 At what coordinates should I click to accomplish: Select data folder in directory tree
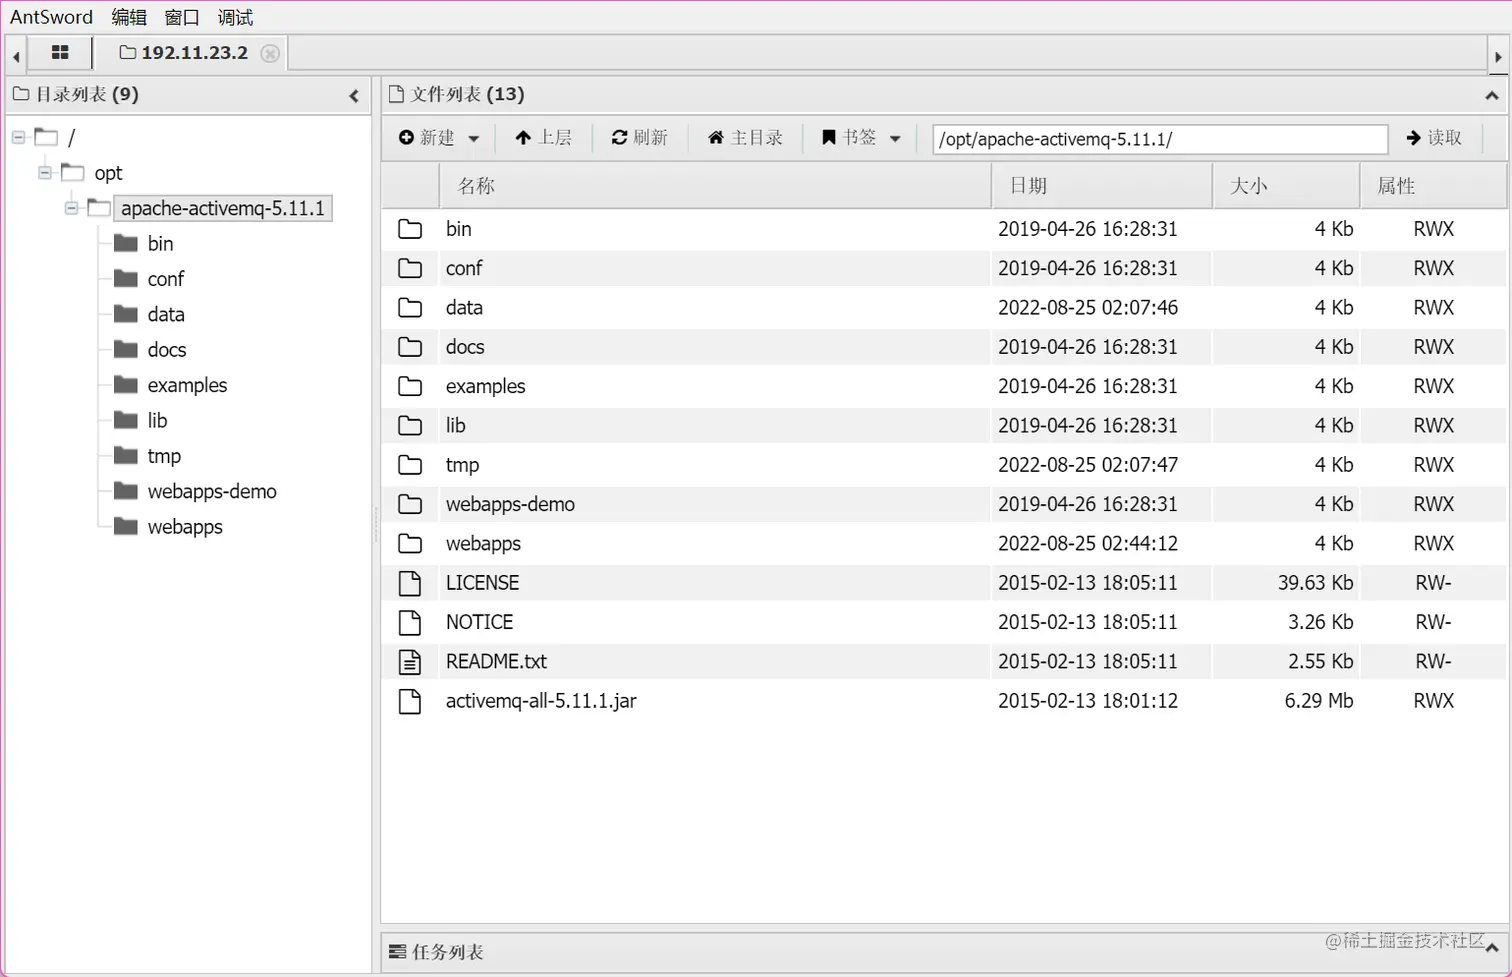point(166,314)
